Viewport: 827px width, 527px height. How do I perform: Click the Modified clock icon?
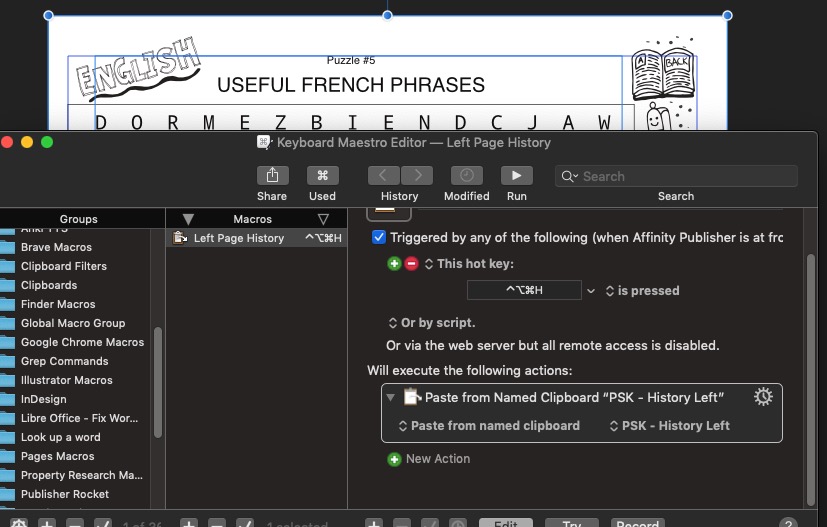pos(466,175)
